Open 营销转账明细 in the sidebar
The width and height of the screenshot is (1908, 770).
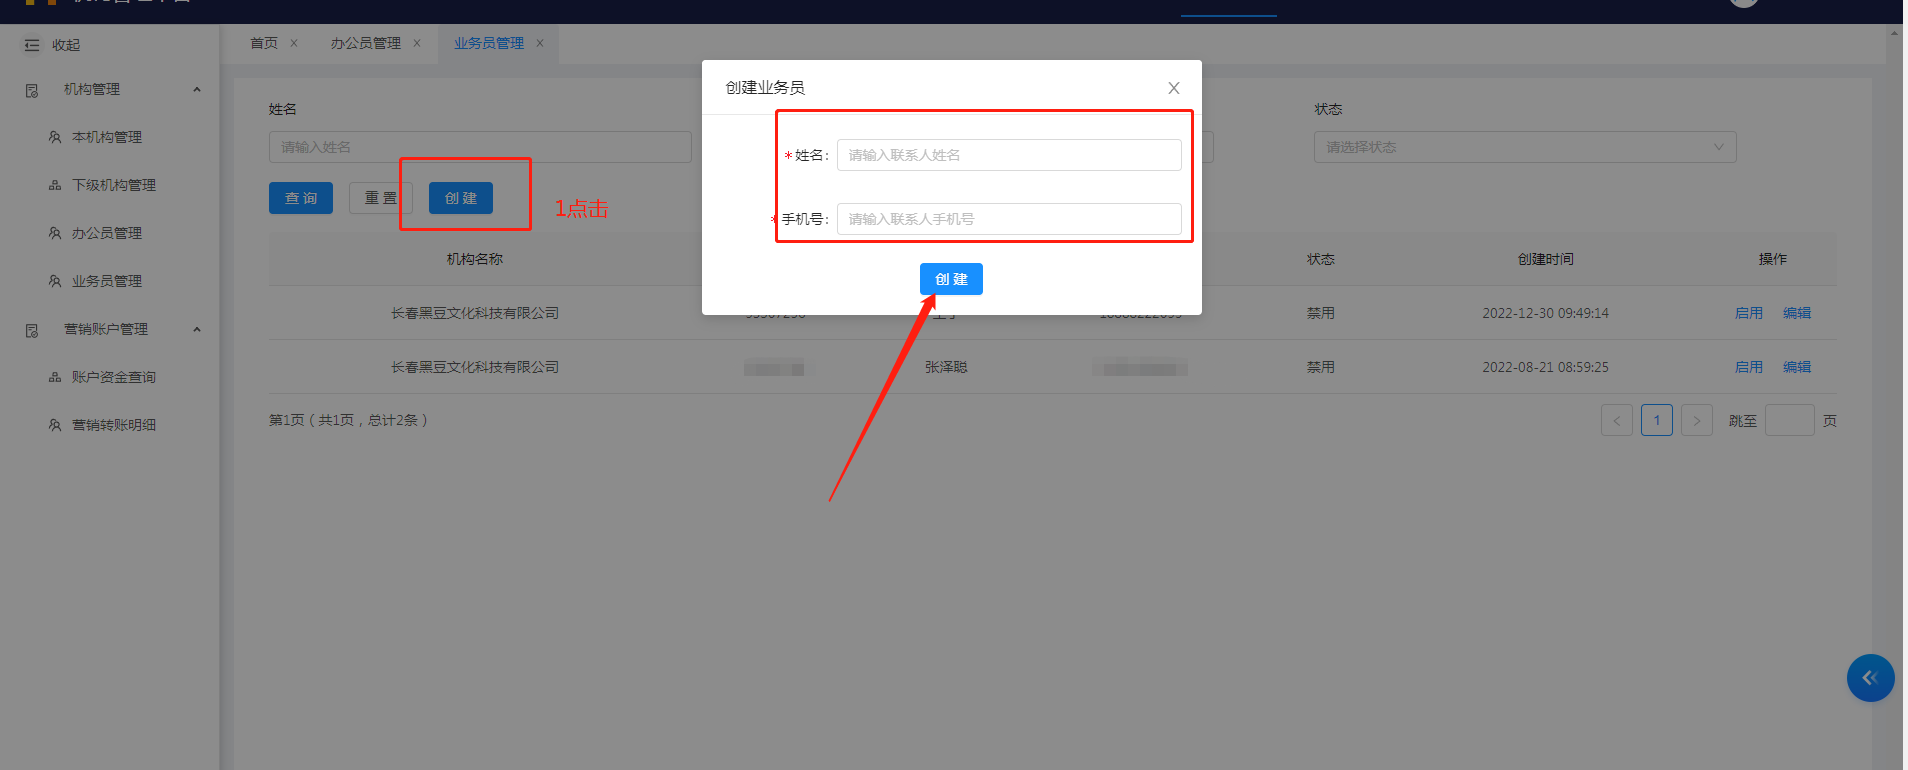pyautogui.click(x=114, y=425)
